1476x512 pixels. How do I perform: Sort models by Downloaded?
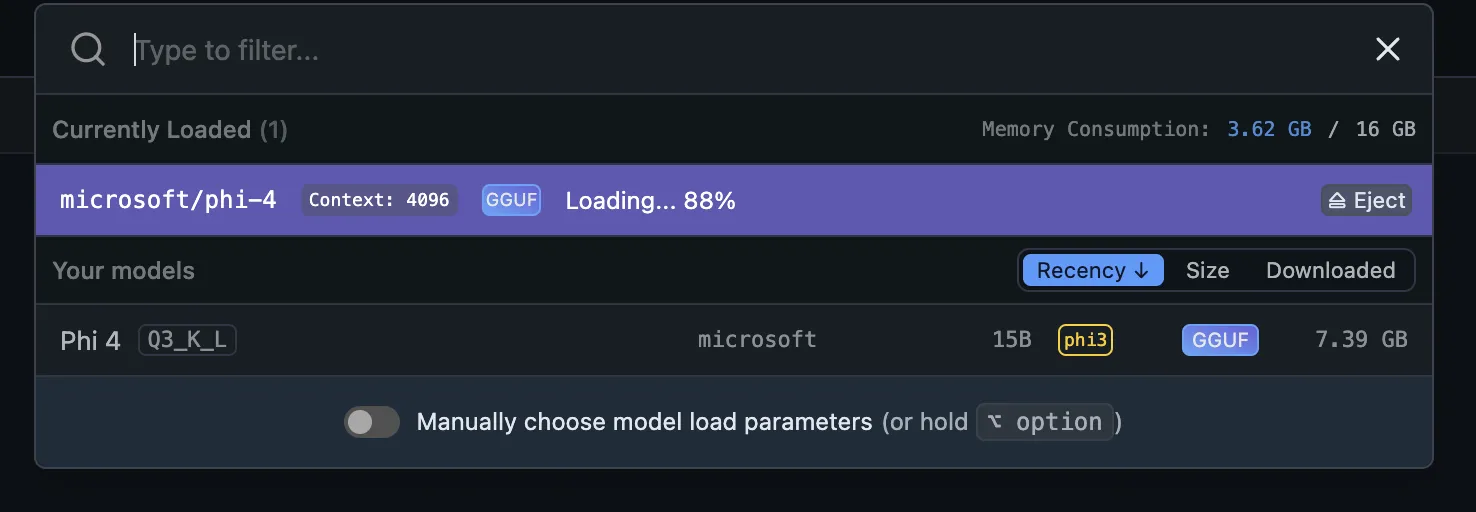point(1330,270)
